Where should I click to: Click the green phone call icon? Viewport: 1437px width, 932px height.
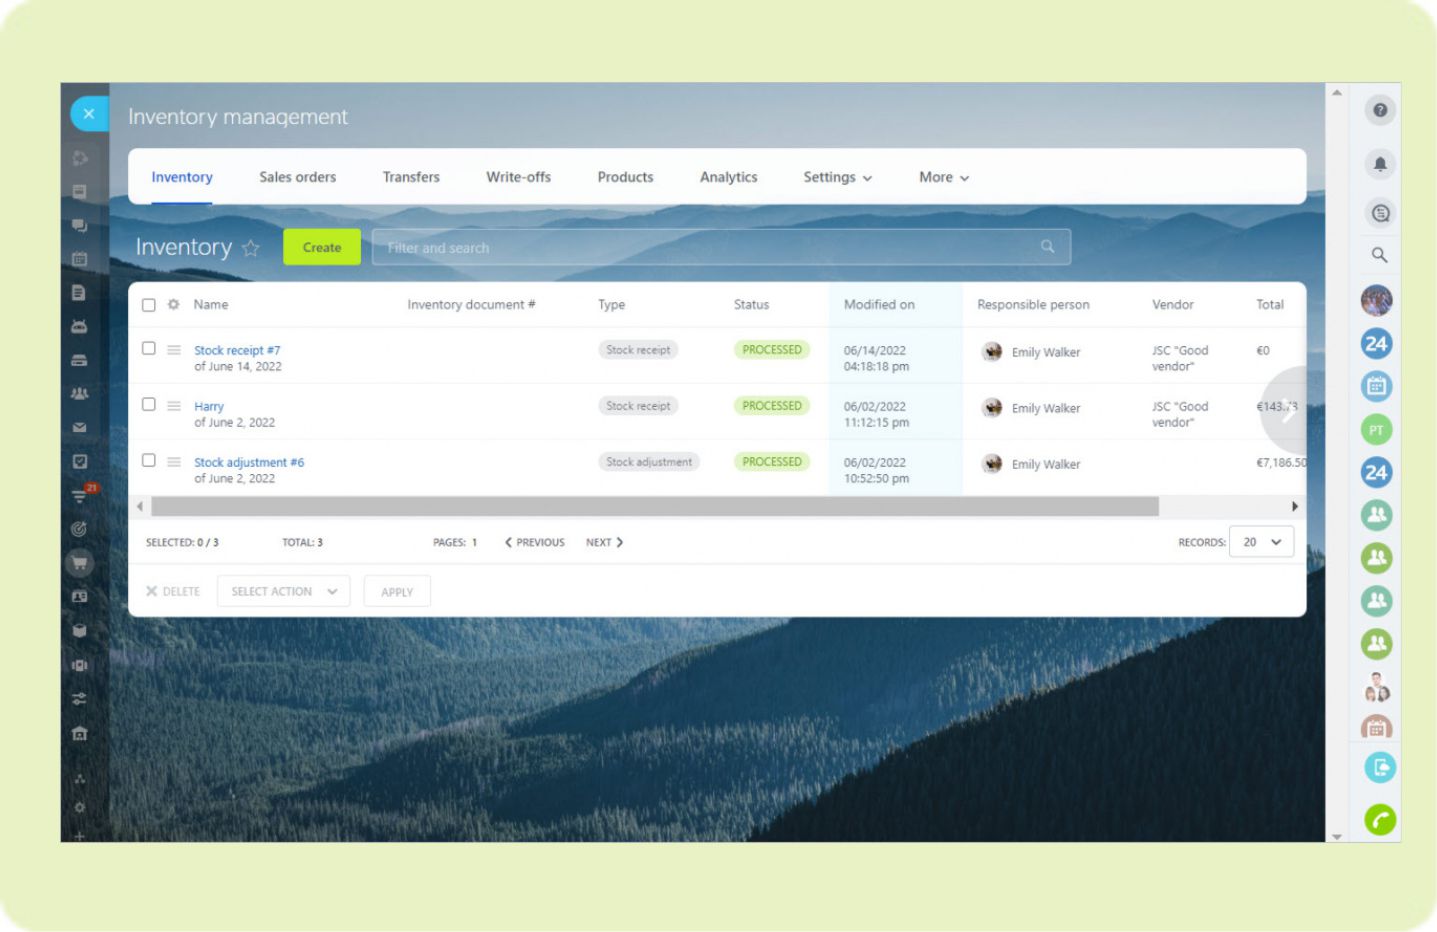tap(1380, 820)
